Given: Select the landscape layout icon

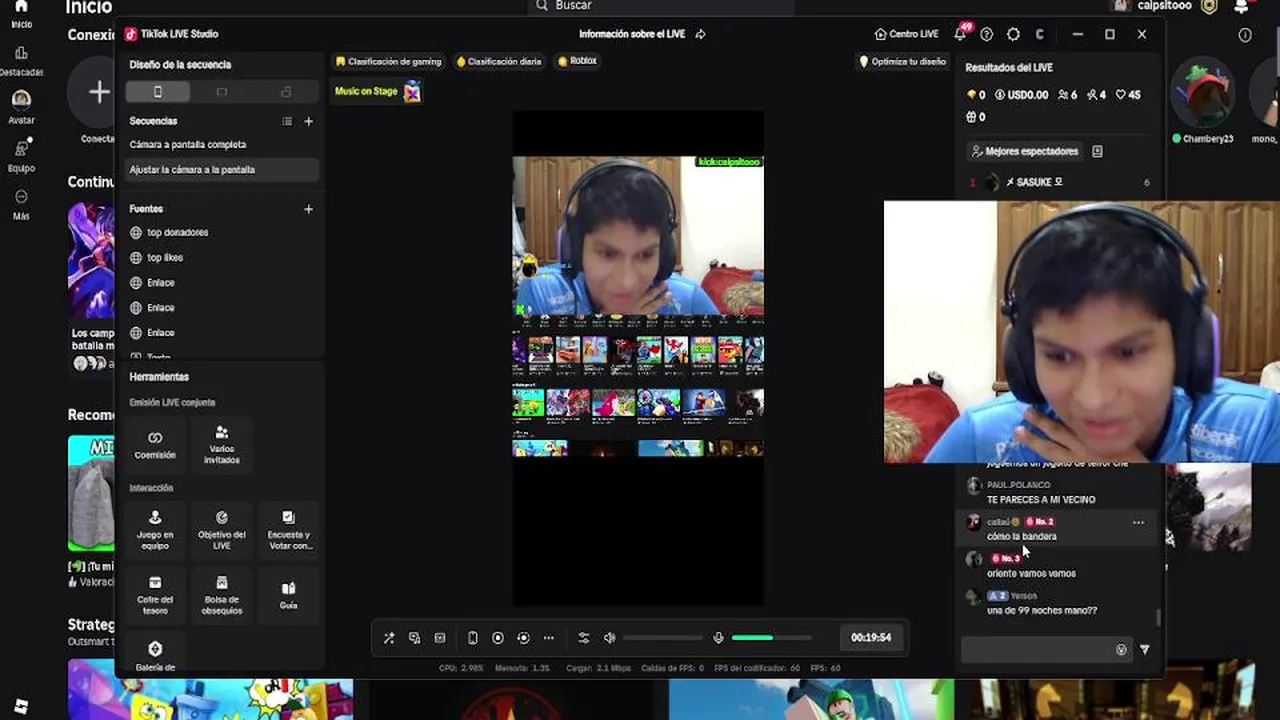Looking at the screenshot, I should (x=222, y=92).
